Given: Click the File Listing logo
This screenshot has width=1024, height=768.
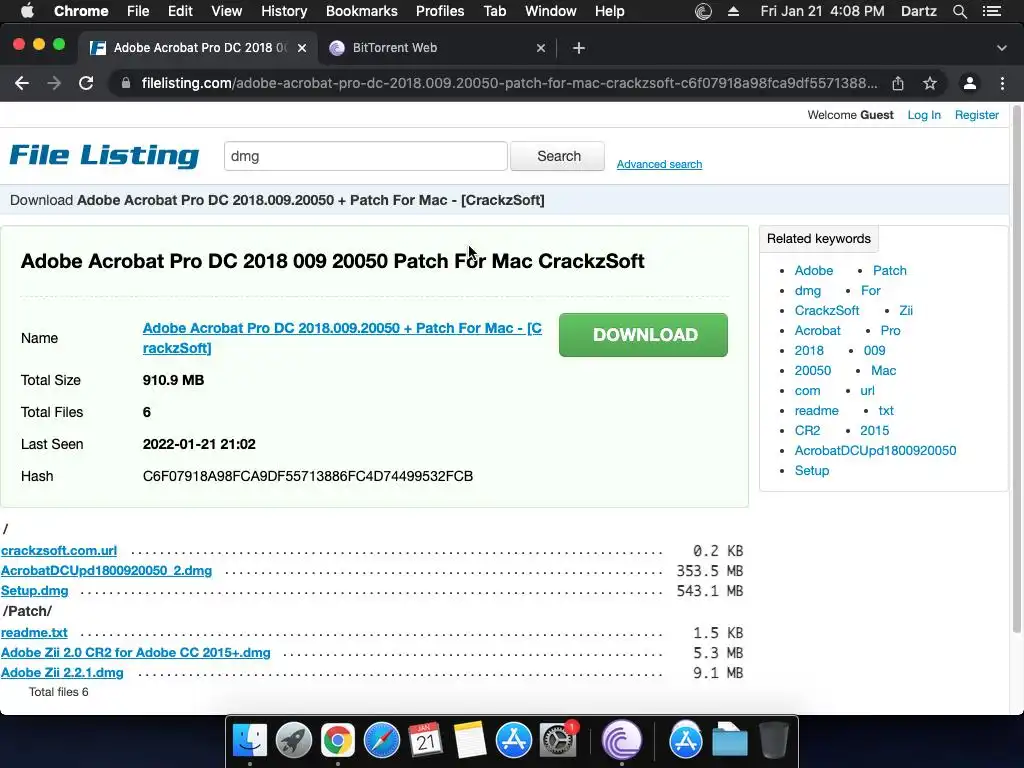Looking at the screenshot, I should tap(104, 155).
